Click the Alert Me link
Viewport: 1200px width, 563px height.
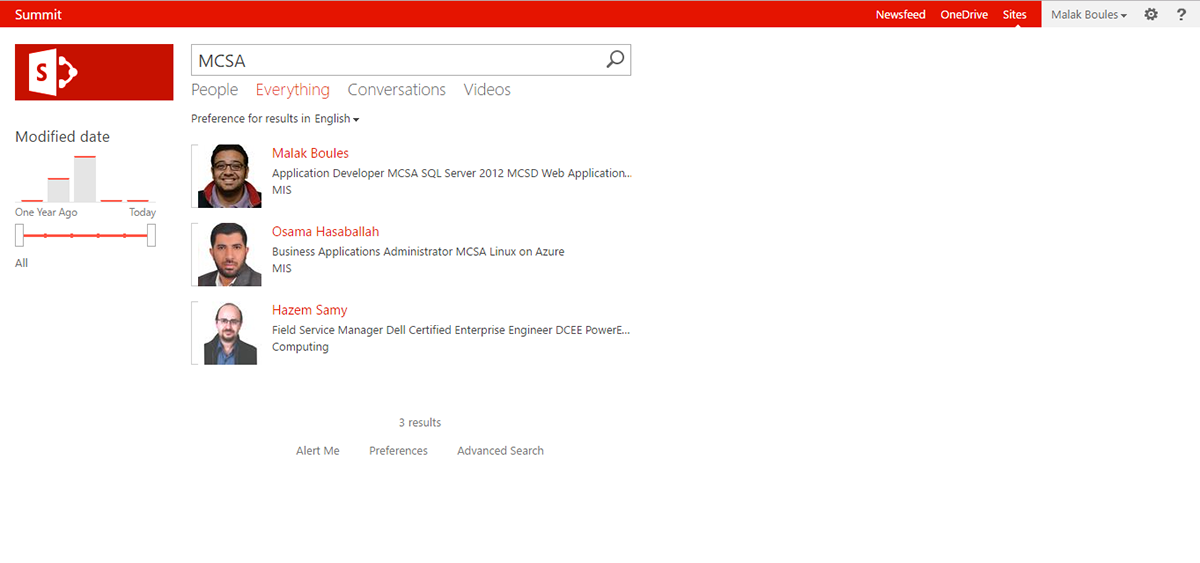(x=318, y=451)
